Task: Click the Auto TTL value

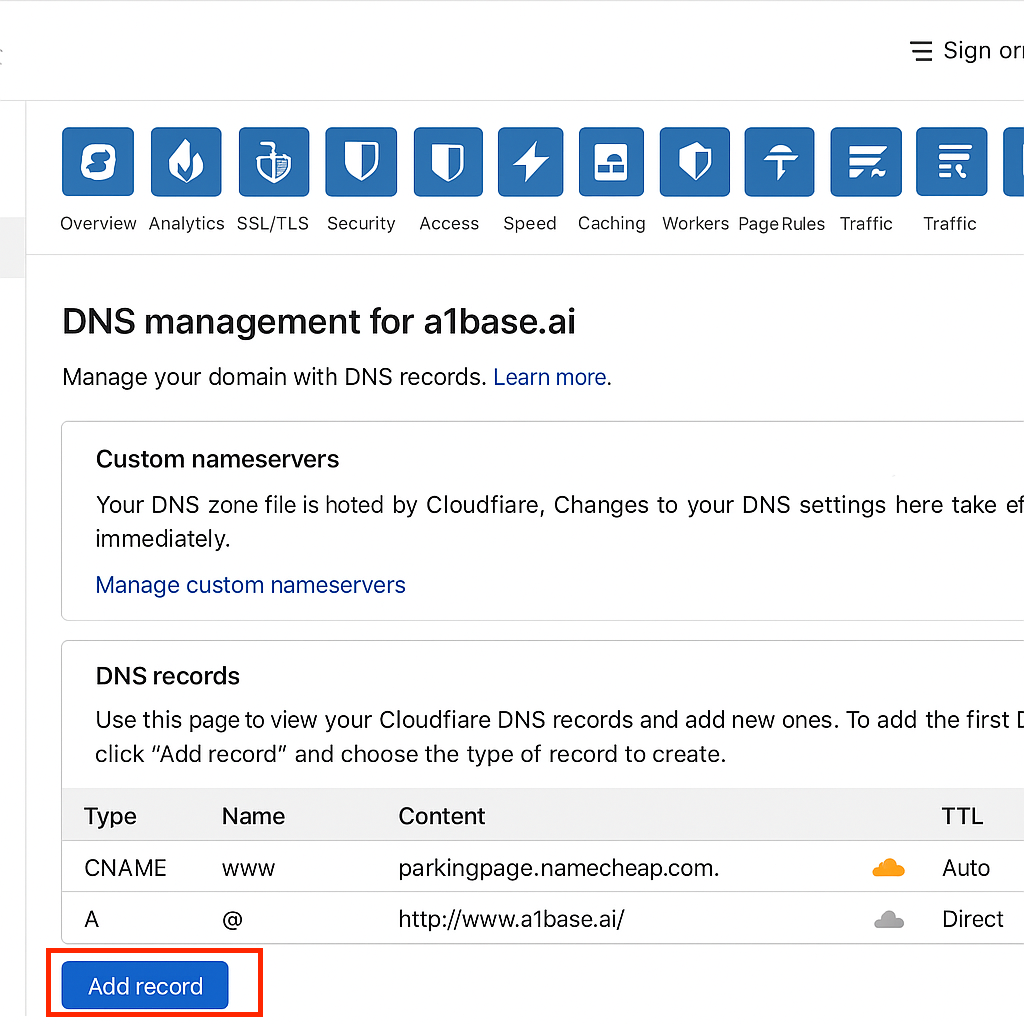Action: coord(966,868)
